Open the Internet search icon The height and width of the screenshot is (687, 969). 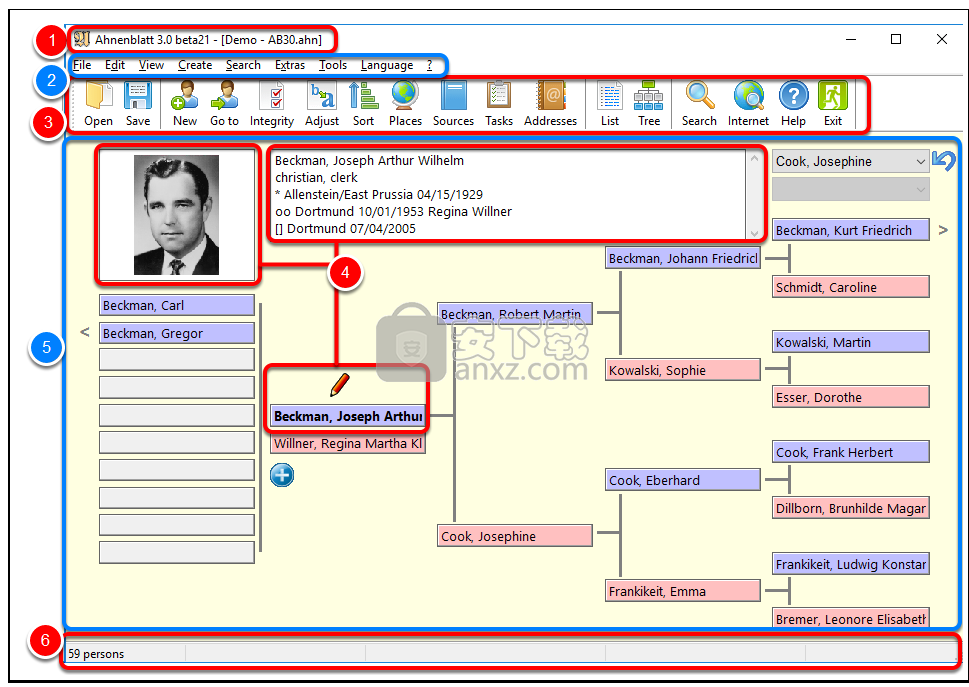click(748, 96)
